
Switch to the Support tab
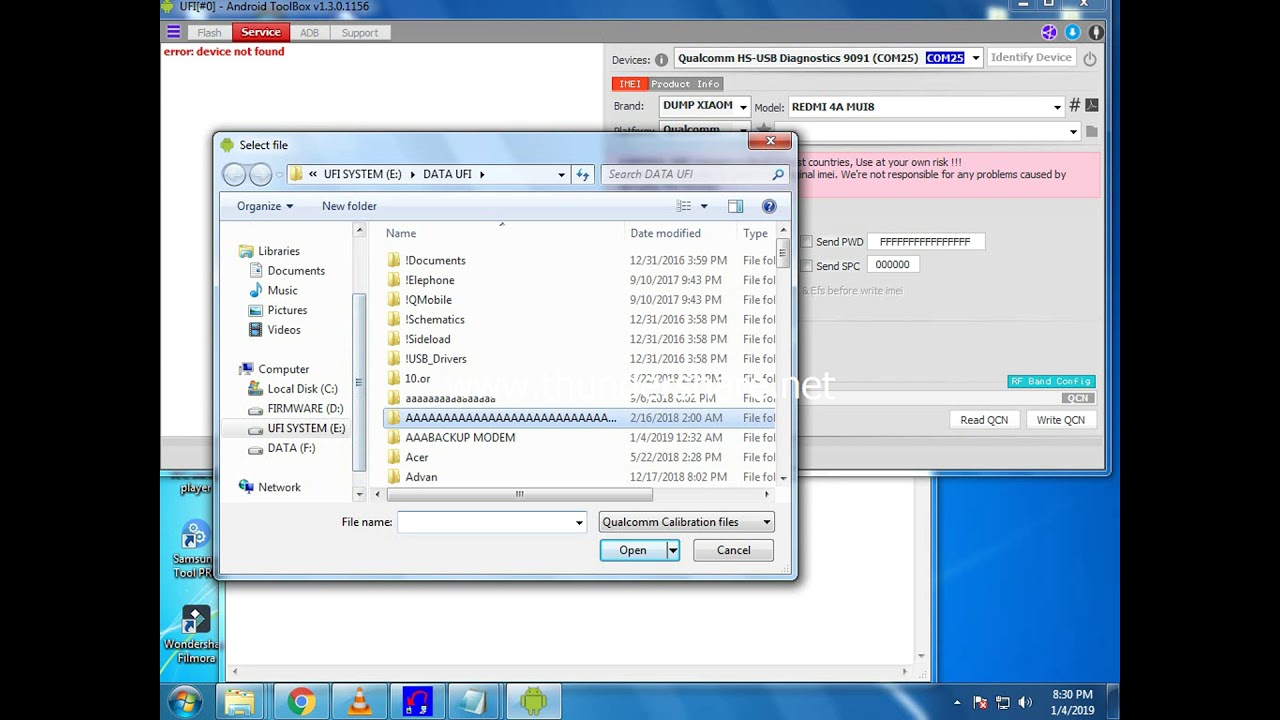(360, 32)
